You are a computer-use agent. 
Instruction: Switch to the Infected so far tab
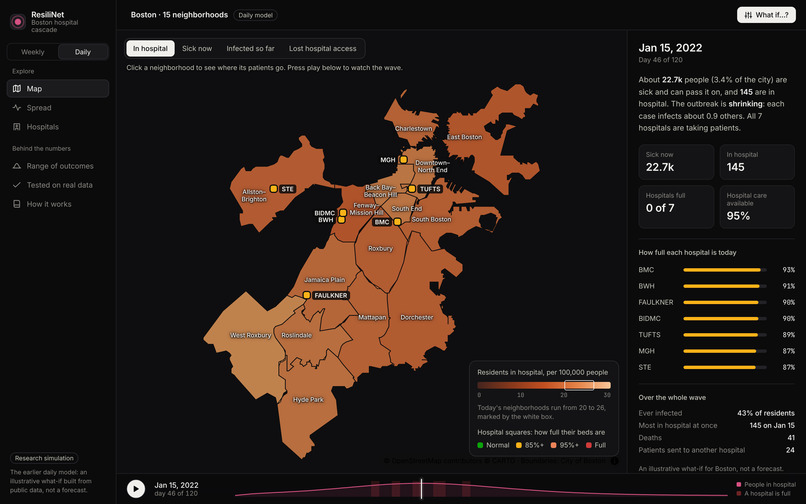(250, 48)
